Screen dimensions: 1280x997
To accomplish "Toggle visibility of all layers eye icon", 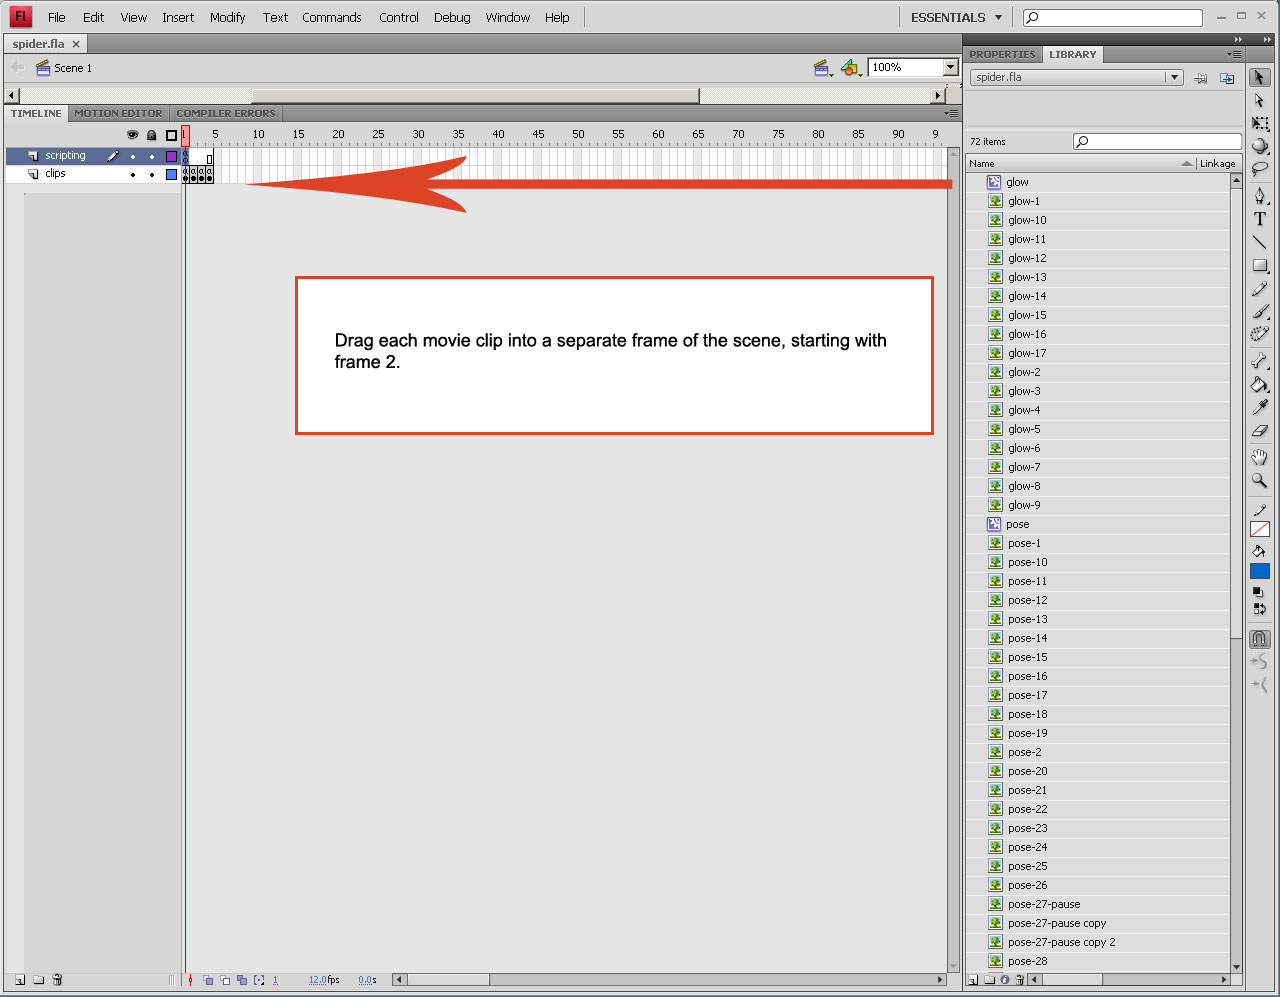I will coord(132,135).
